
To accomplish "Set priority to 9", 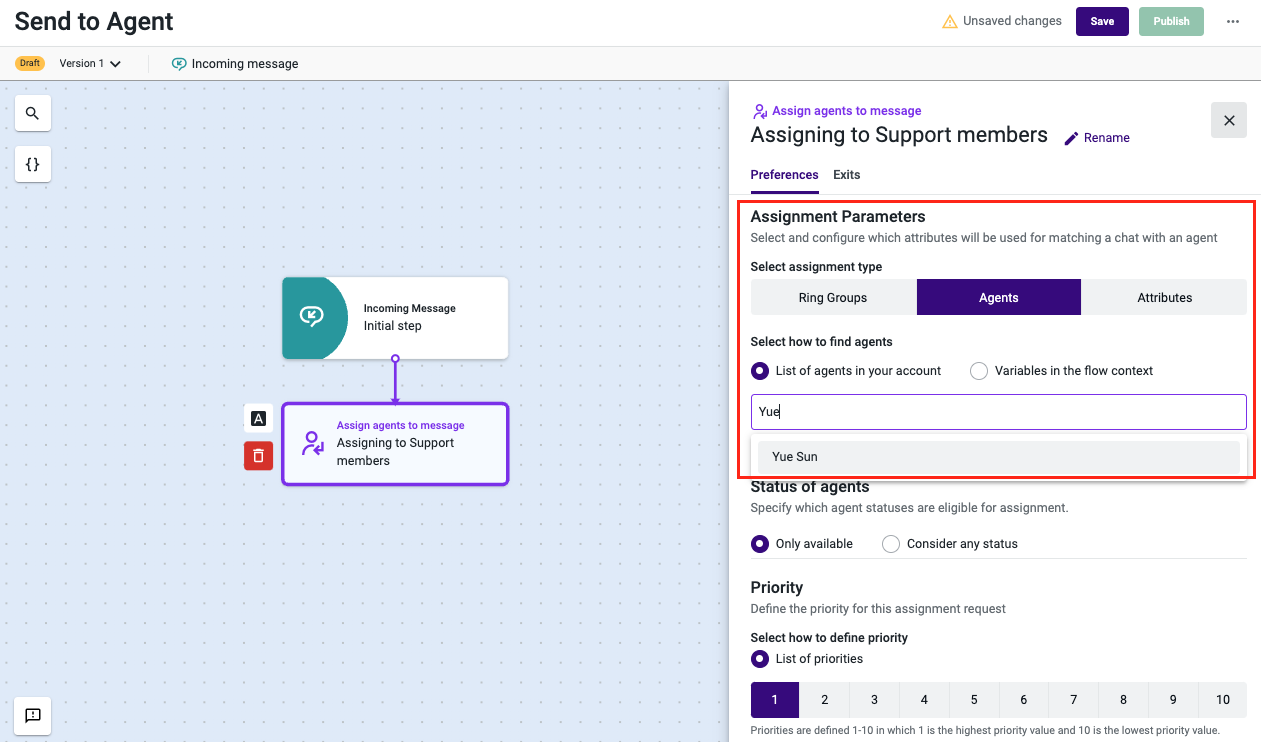I will pyautogui.click(x=1173, y=700).
